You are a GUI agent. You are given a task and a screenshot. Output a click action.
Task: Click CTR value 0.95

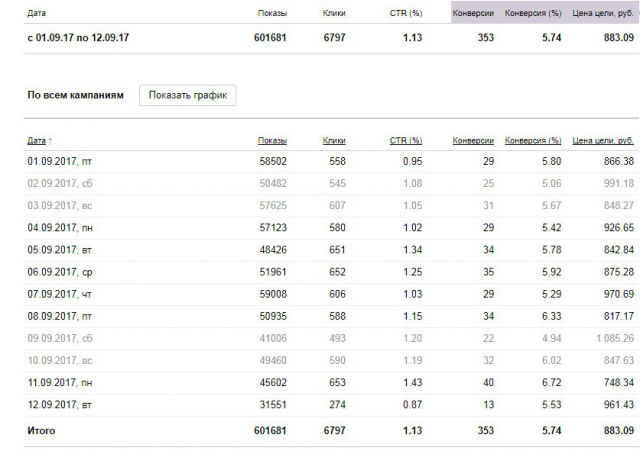click(x=412, y=161)
